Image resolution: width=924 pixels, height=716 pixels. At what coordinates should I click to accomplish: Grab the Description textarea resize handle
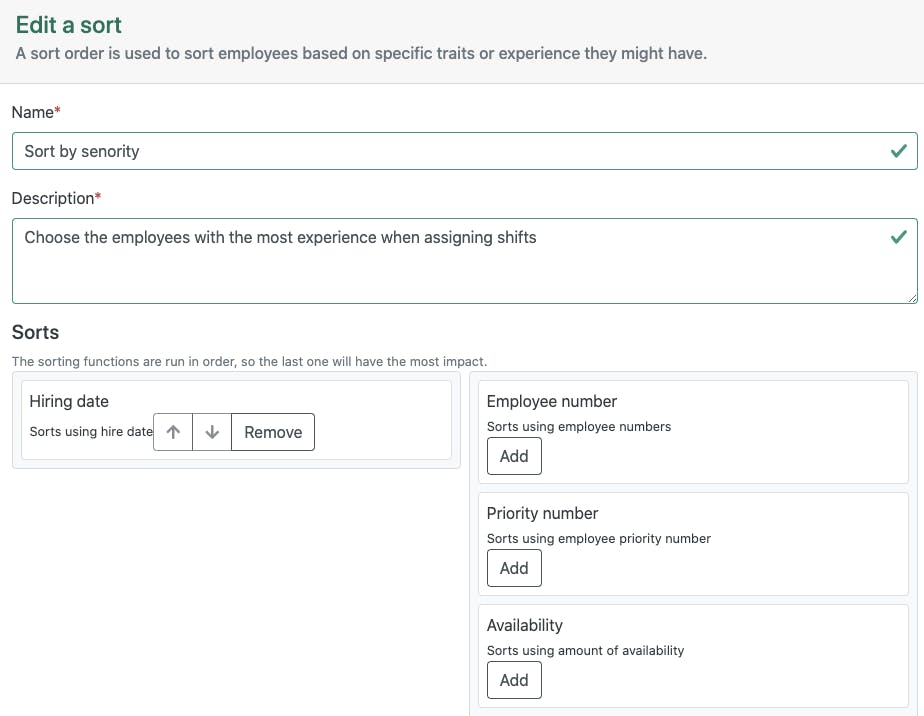click(912, 298)
